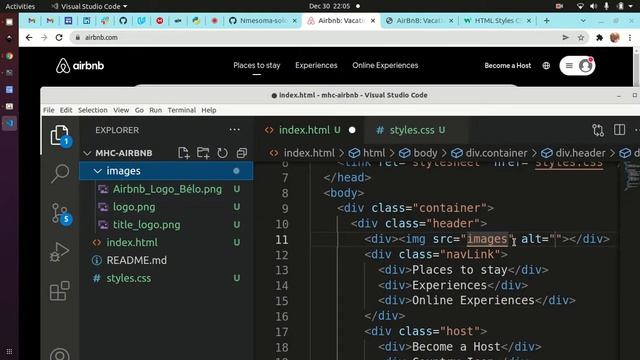
Task: Click Activities in the top bar
Action: pyautogui.click(x=20, y=6)
